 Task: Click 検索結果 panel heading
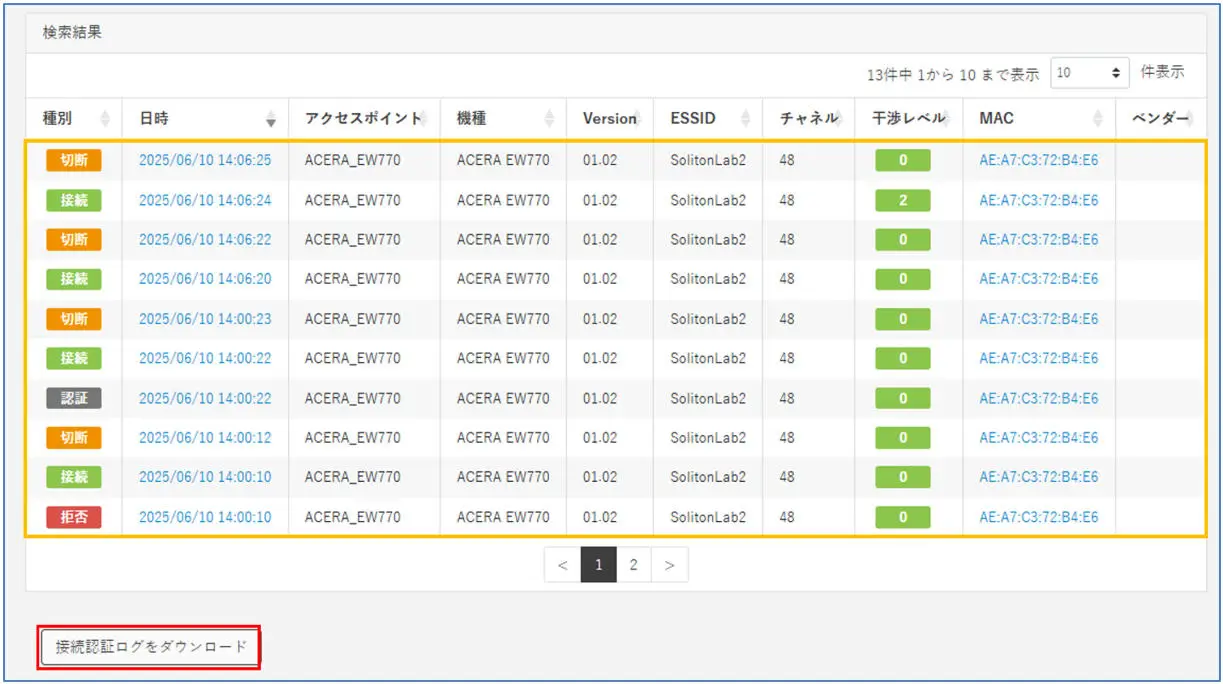click(x=72, y=32)
